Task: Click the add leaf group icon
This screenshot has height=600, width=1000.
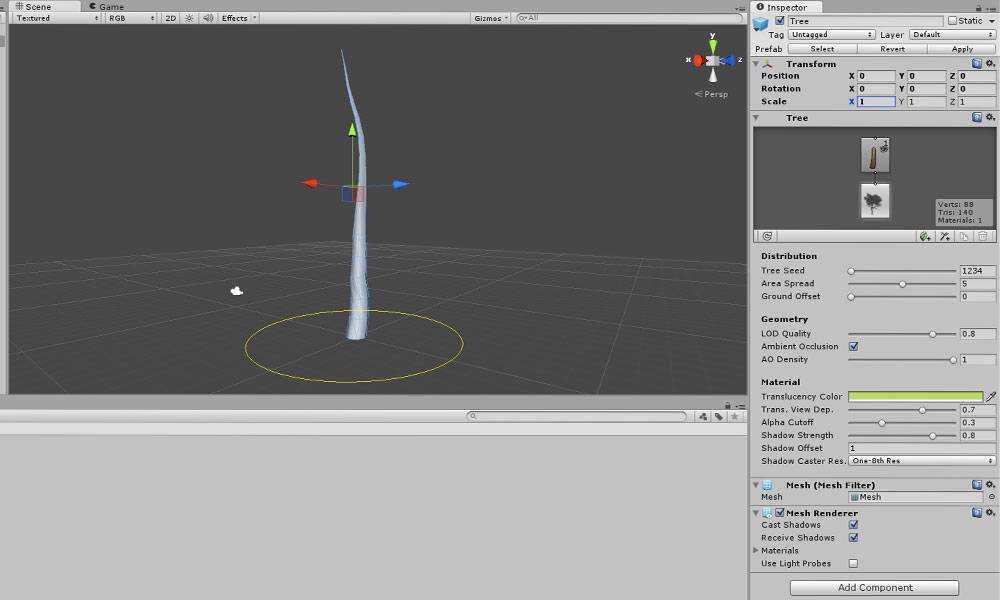Action: (x=924, y=236)
